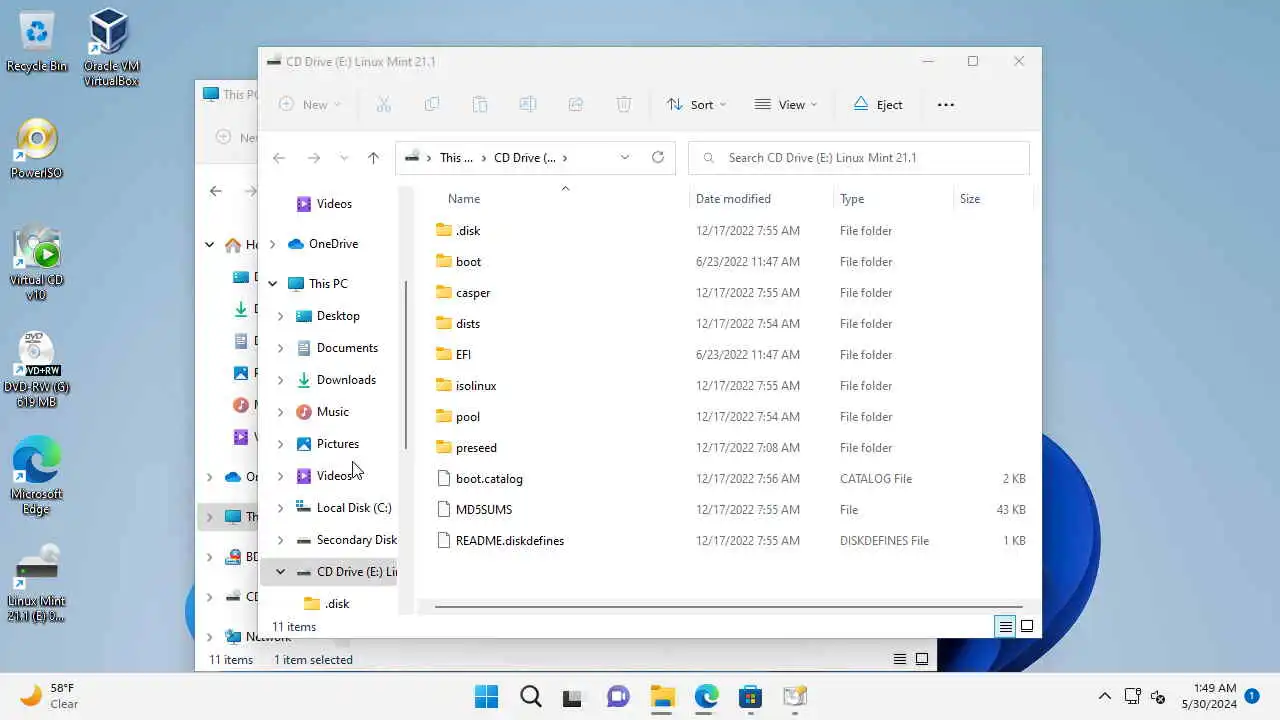Open the Chat icon on taskbar
Viewport: 1280px width, 720px height.
[x=618, y=696]
